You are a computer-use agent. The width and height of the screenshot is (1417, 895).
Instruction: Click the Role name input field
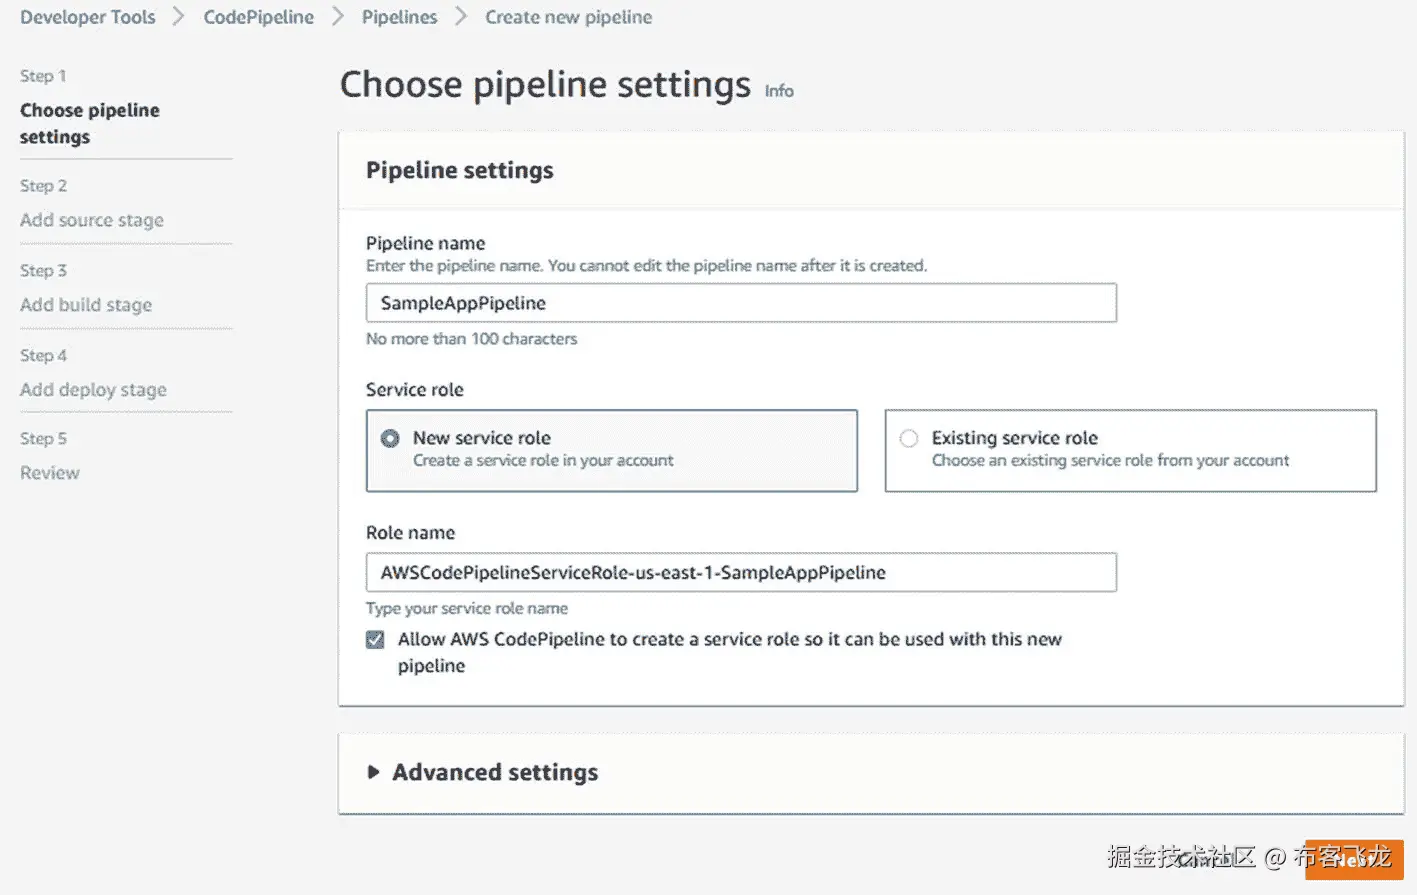740,573
